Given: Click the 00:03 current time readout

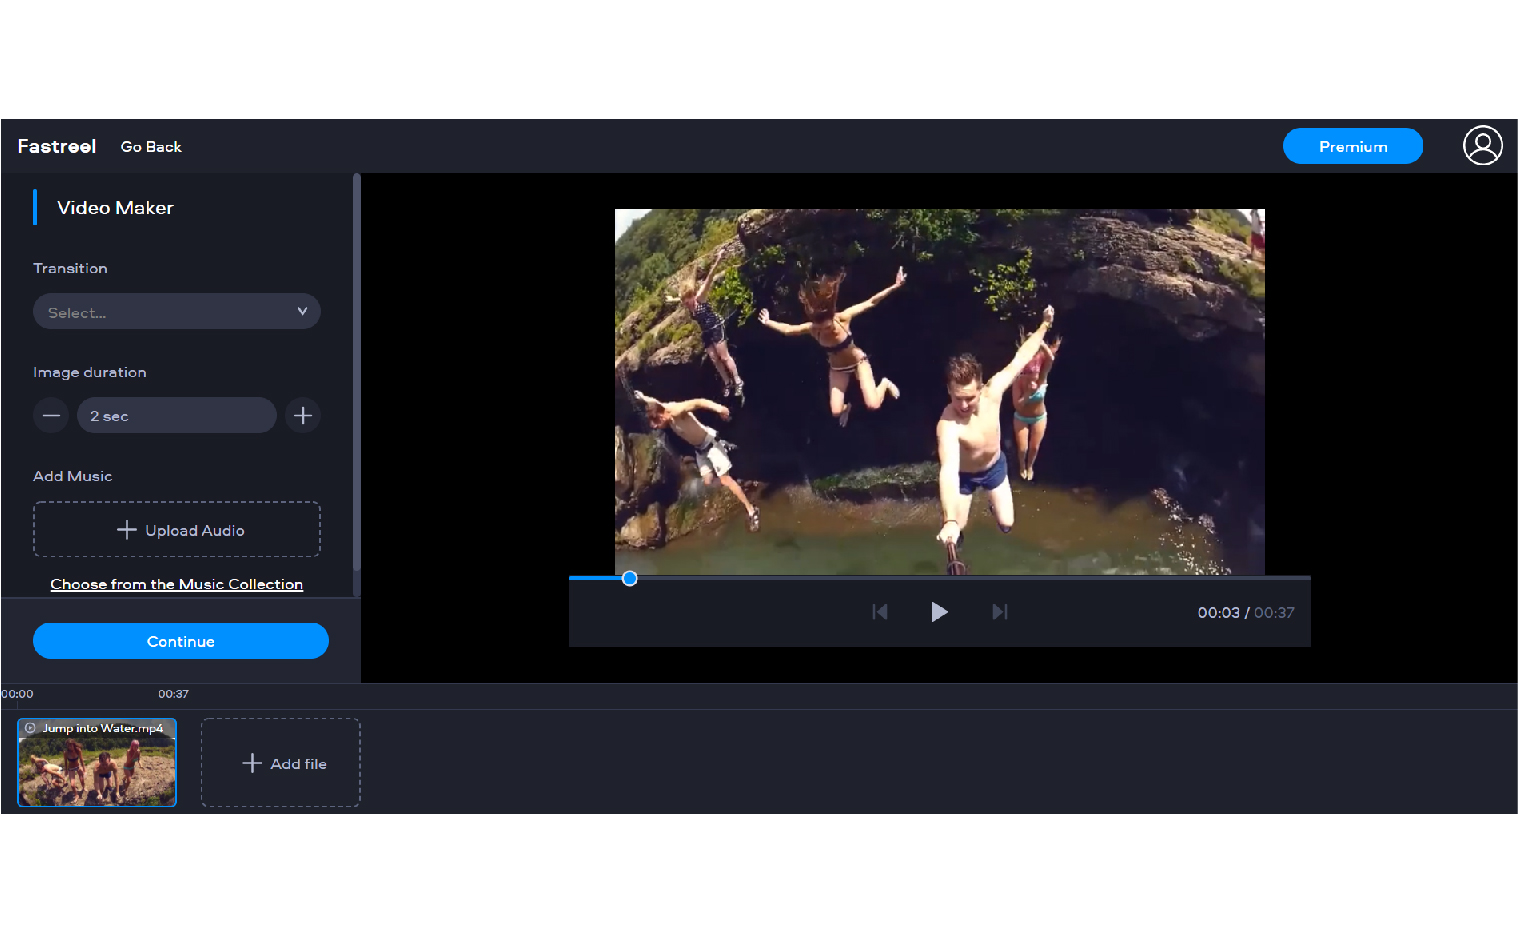Looking at the screenshot, I should pos(1218,613).
